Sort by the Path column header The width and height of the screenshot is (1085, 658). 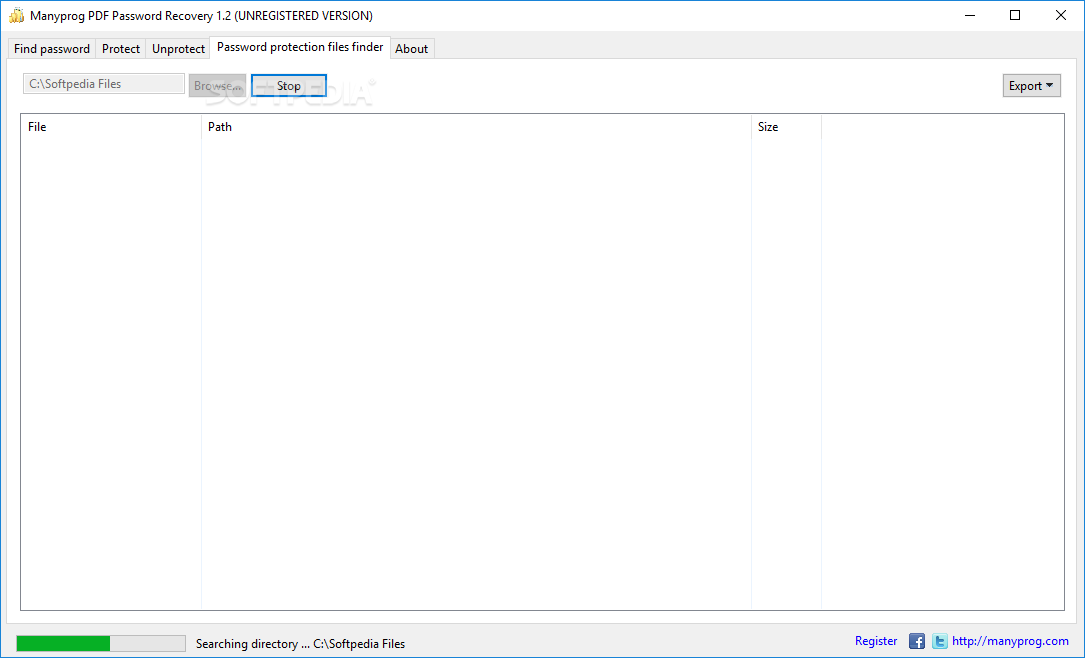476,127
